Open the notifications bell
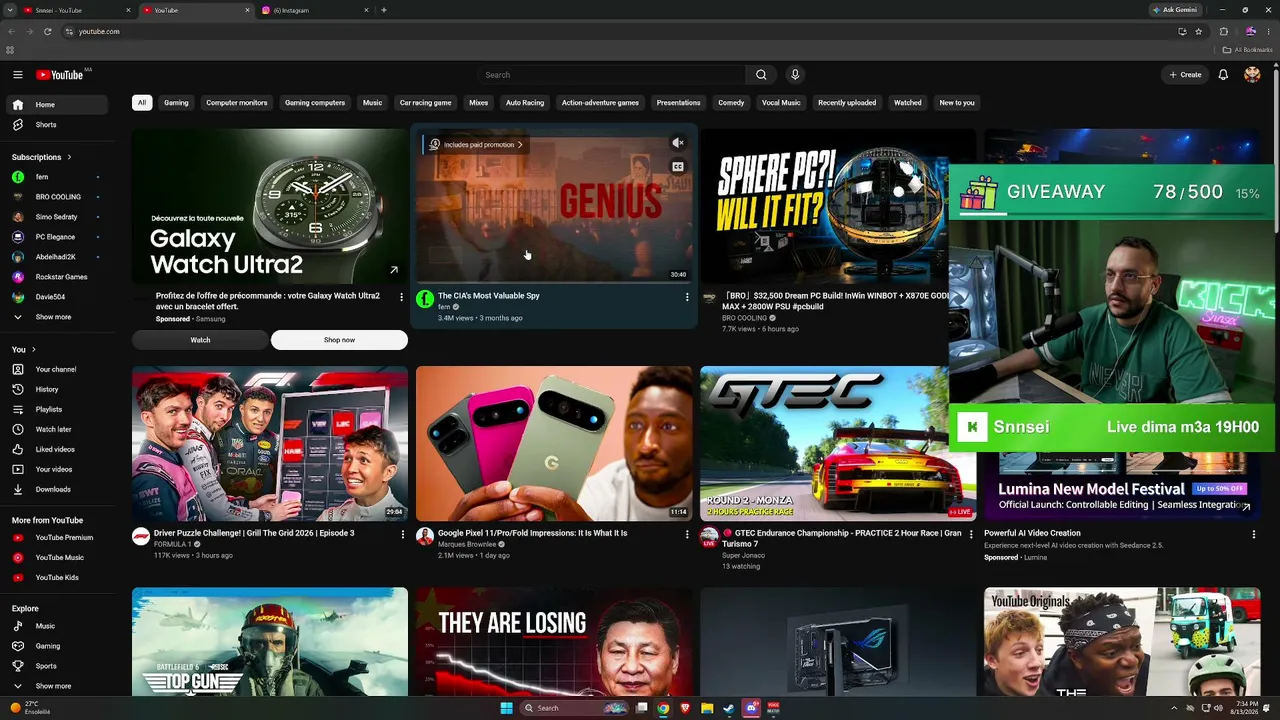 click(x=1223, y=75)
